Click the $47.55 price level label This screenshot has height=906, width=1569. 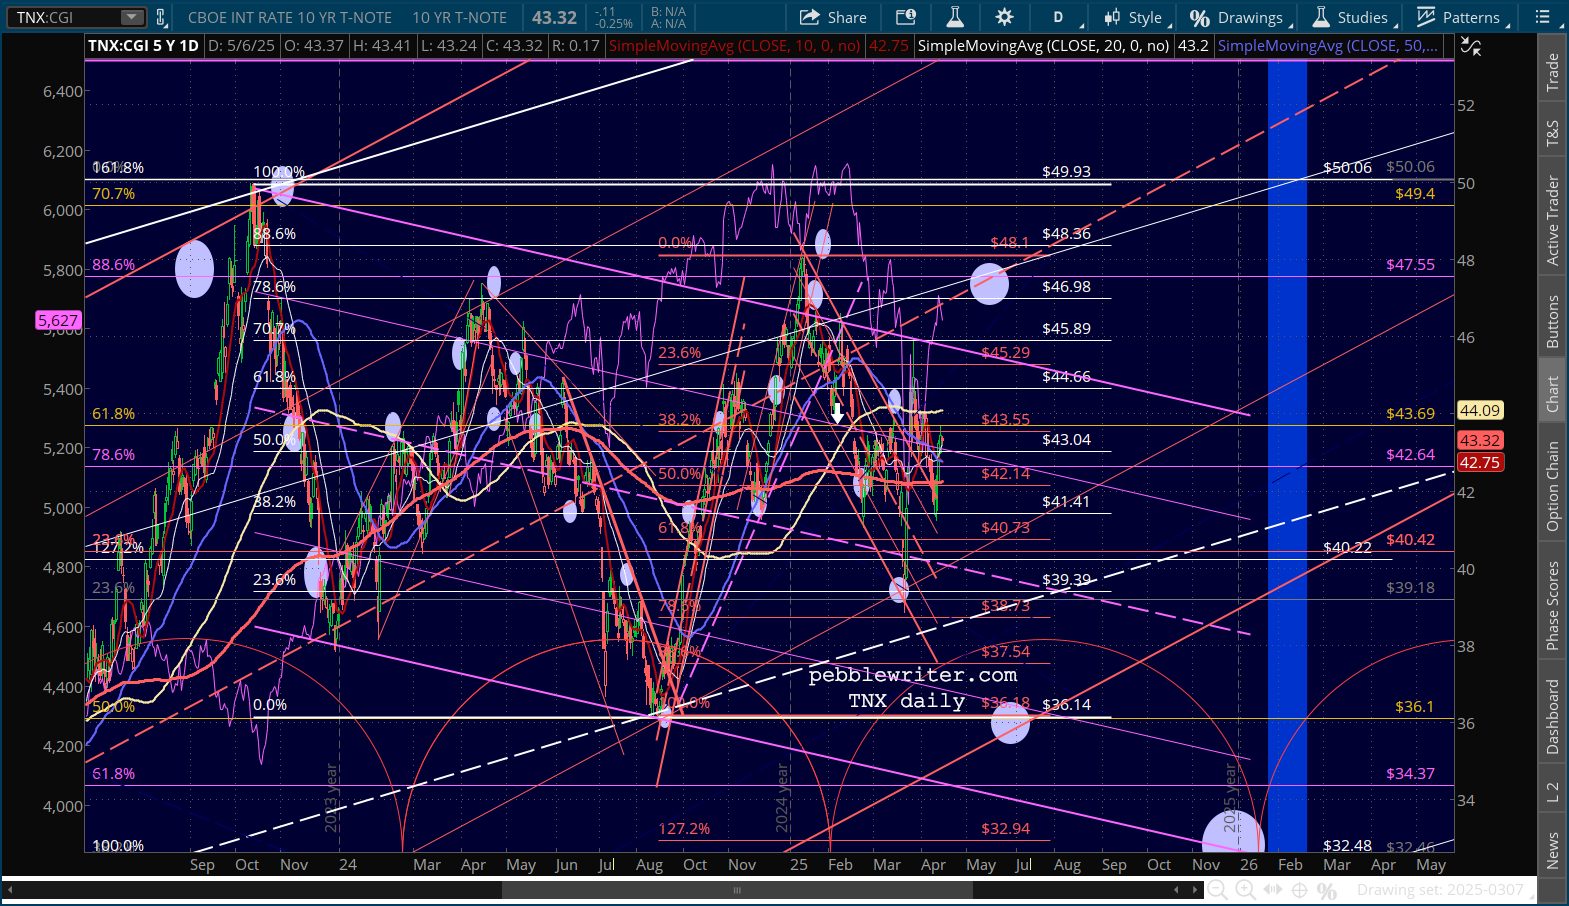(x=1410, y=265)
